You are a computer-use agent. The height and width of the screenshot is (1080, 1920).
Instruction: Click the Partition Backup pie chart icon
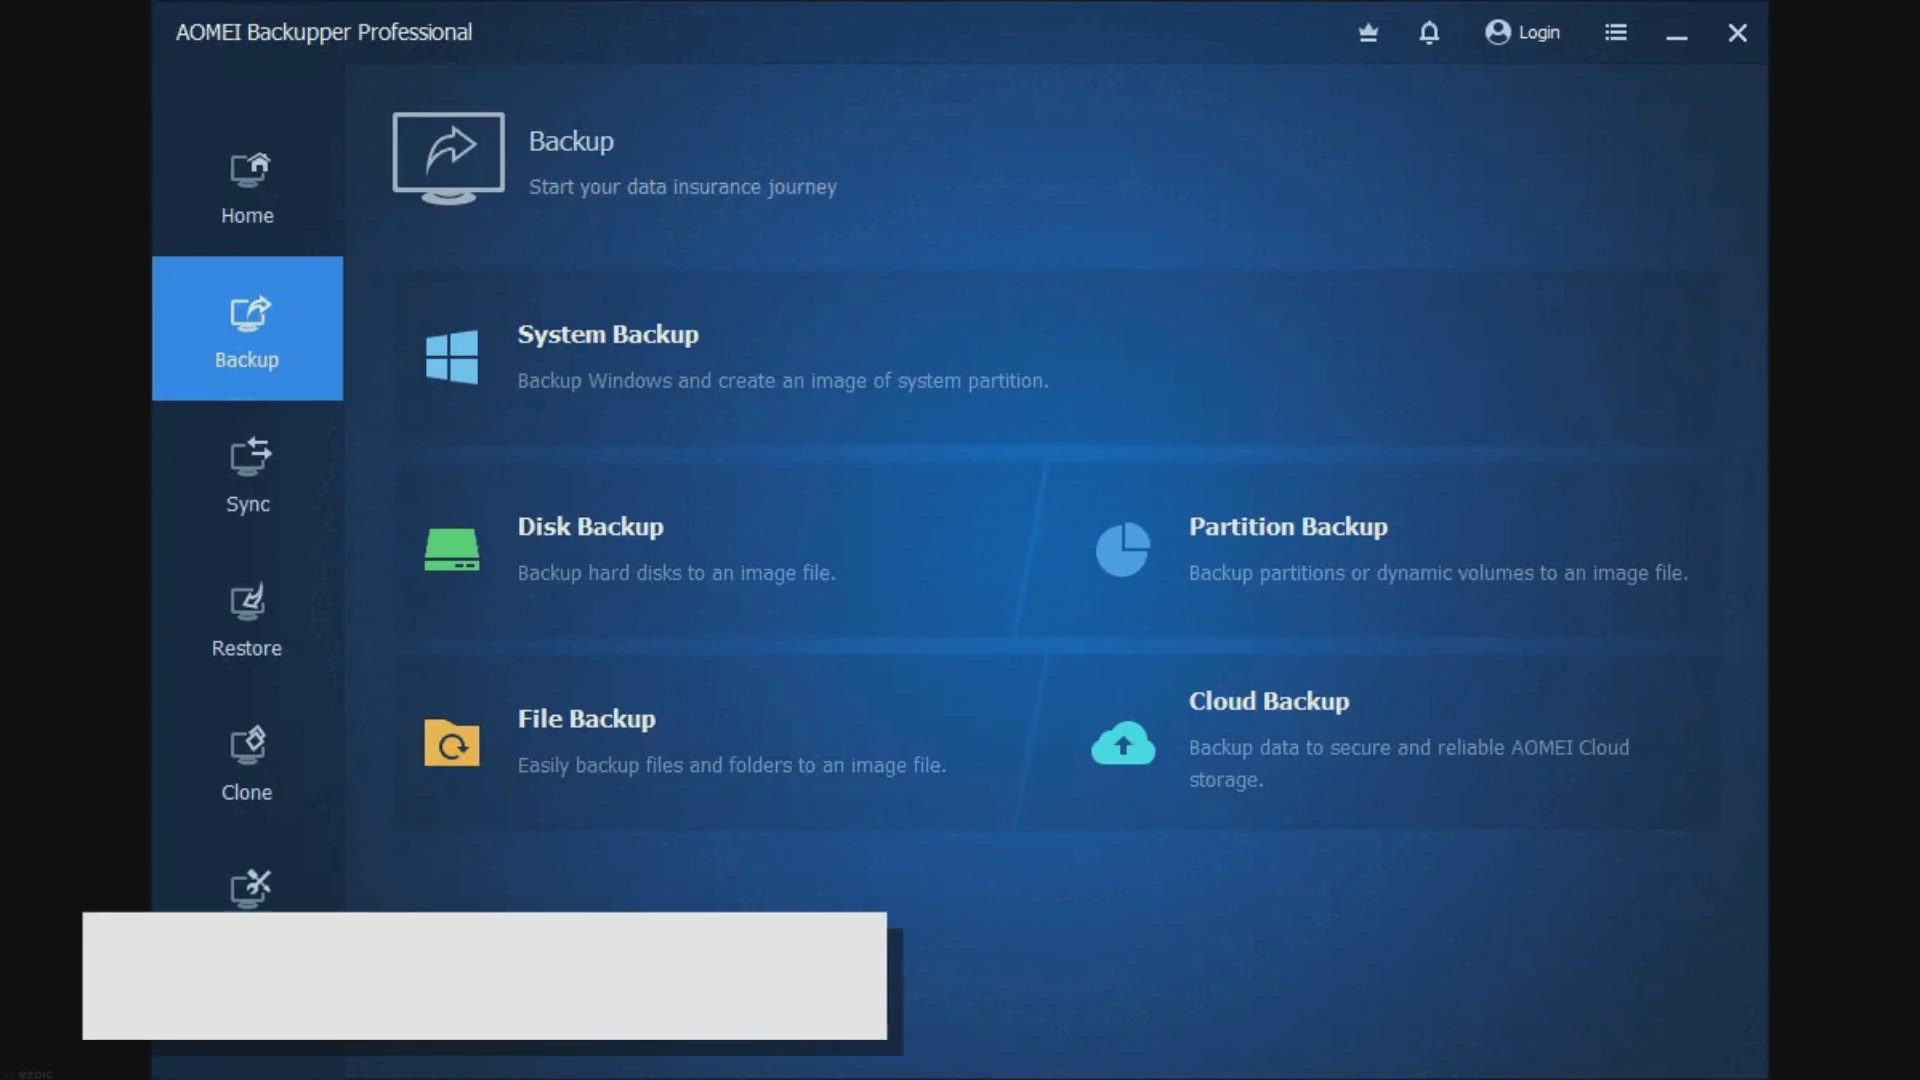point(1123,549)
